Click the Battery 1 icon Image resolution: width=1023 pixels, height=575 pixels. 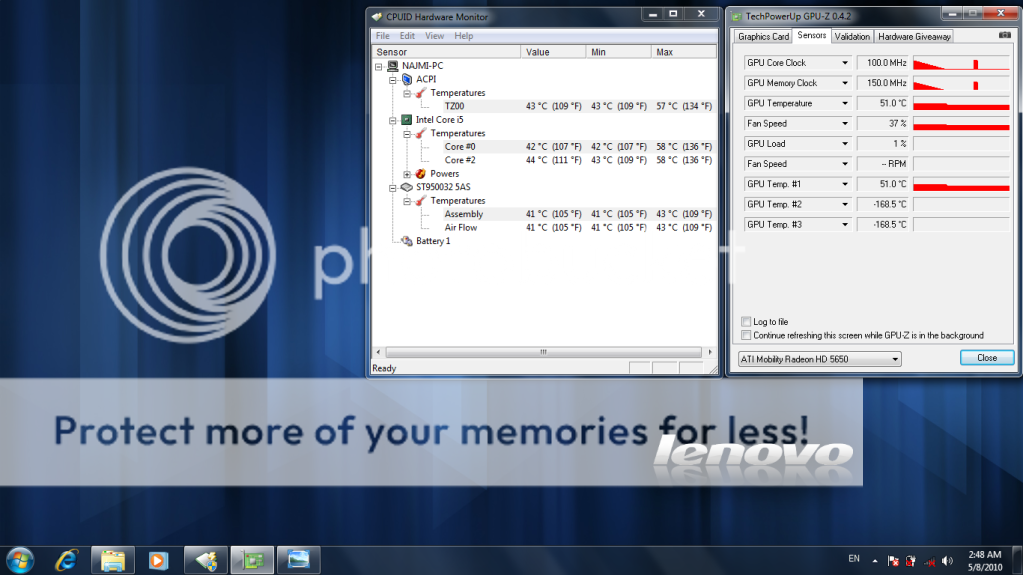(407, 241)
